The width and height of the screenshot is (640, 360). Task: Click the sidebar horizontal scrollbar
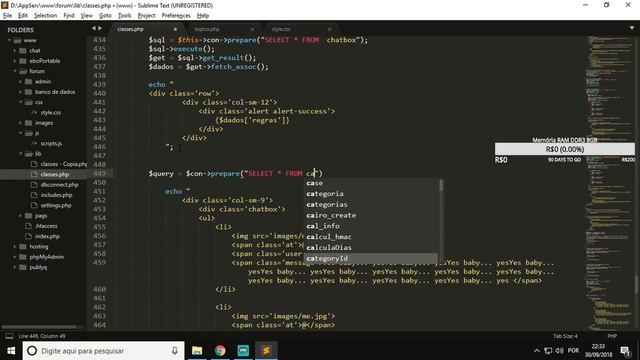point(40,327)
